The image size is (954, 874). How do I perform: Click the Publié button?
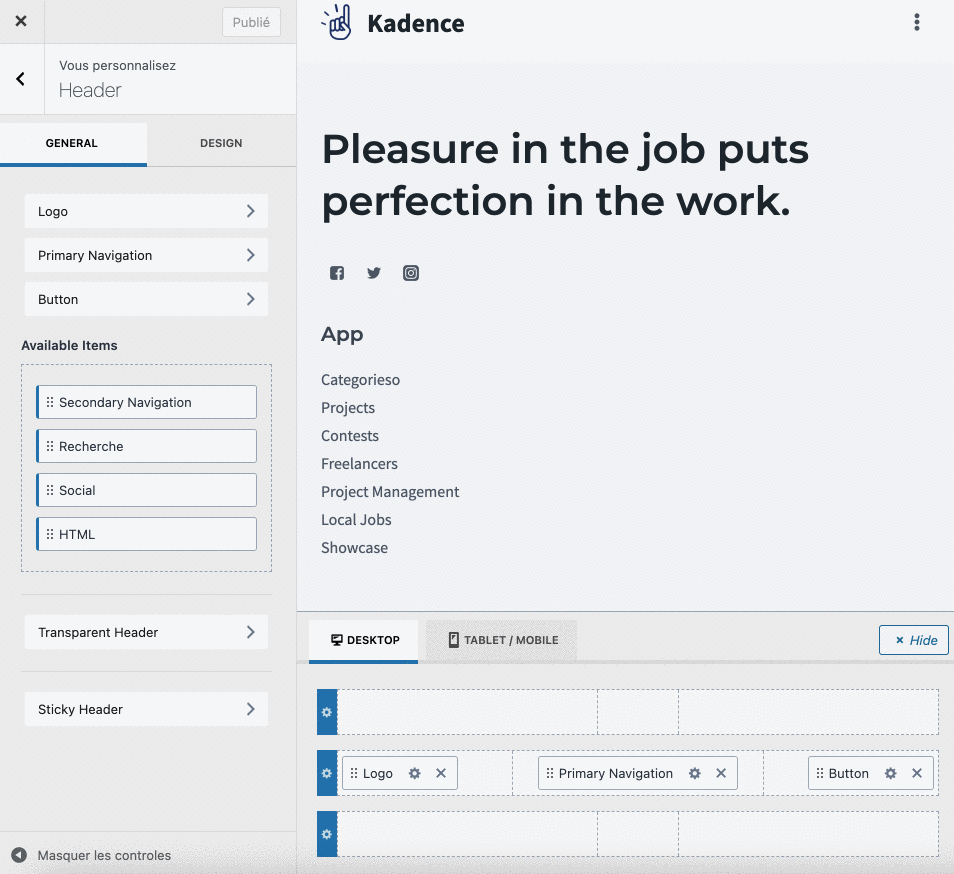click(251, 21)
